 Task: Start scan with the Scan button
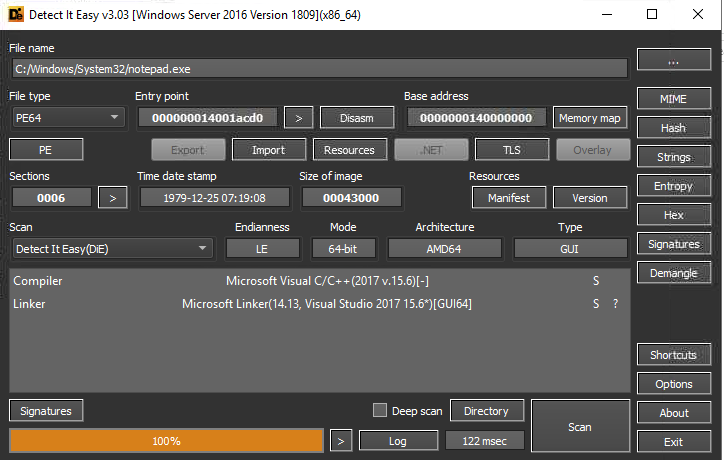[x=580, y=427]
